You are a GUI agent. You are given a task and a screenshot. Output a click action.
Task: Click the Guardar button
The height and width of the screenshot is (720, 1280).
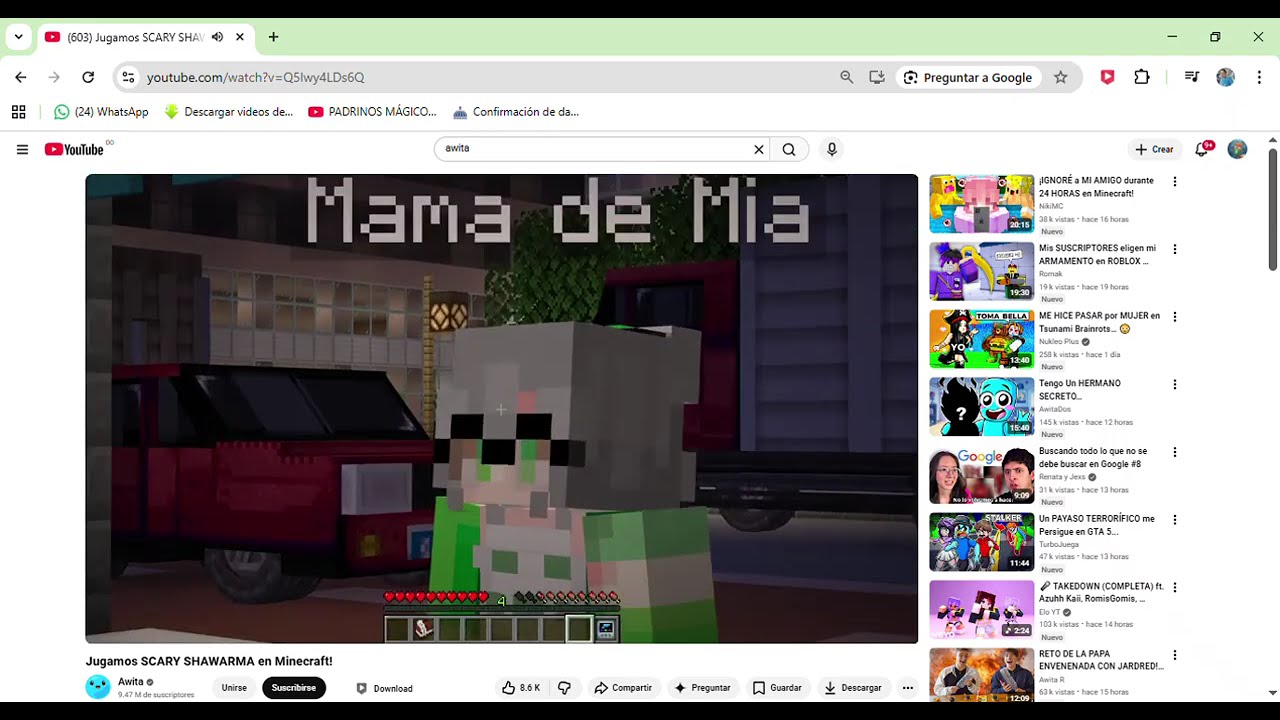point(777,688)
